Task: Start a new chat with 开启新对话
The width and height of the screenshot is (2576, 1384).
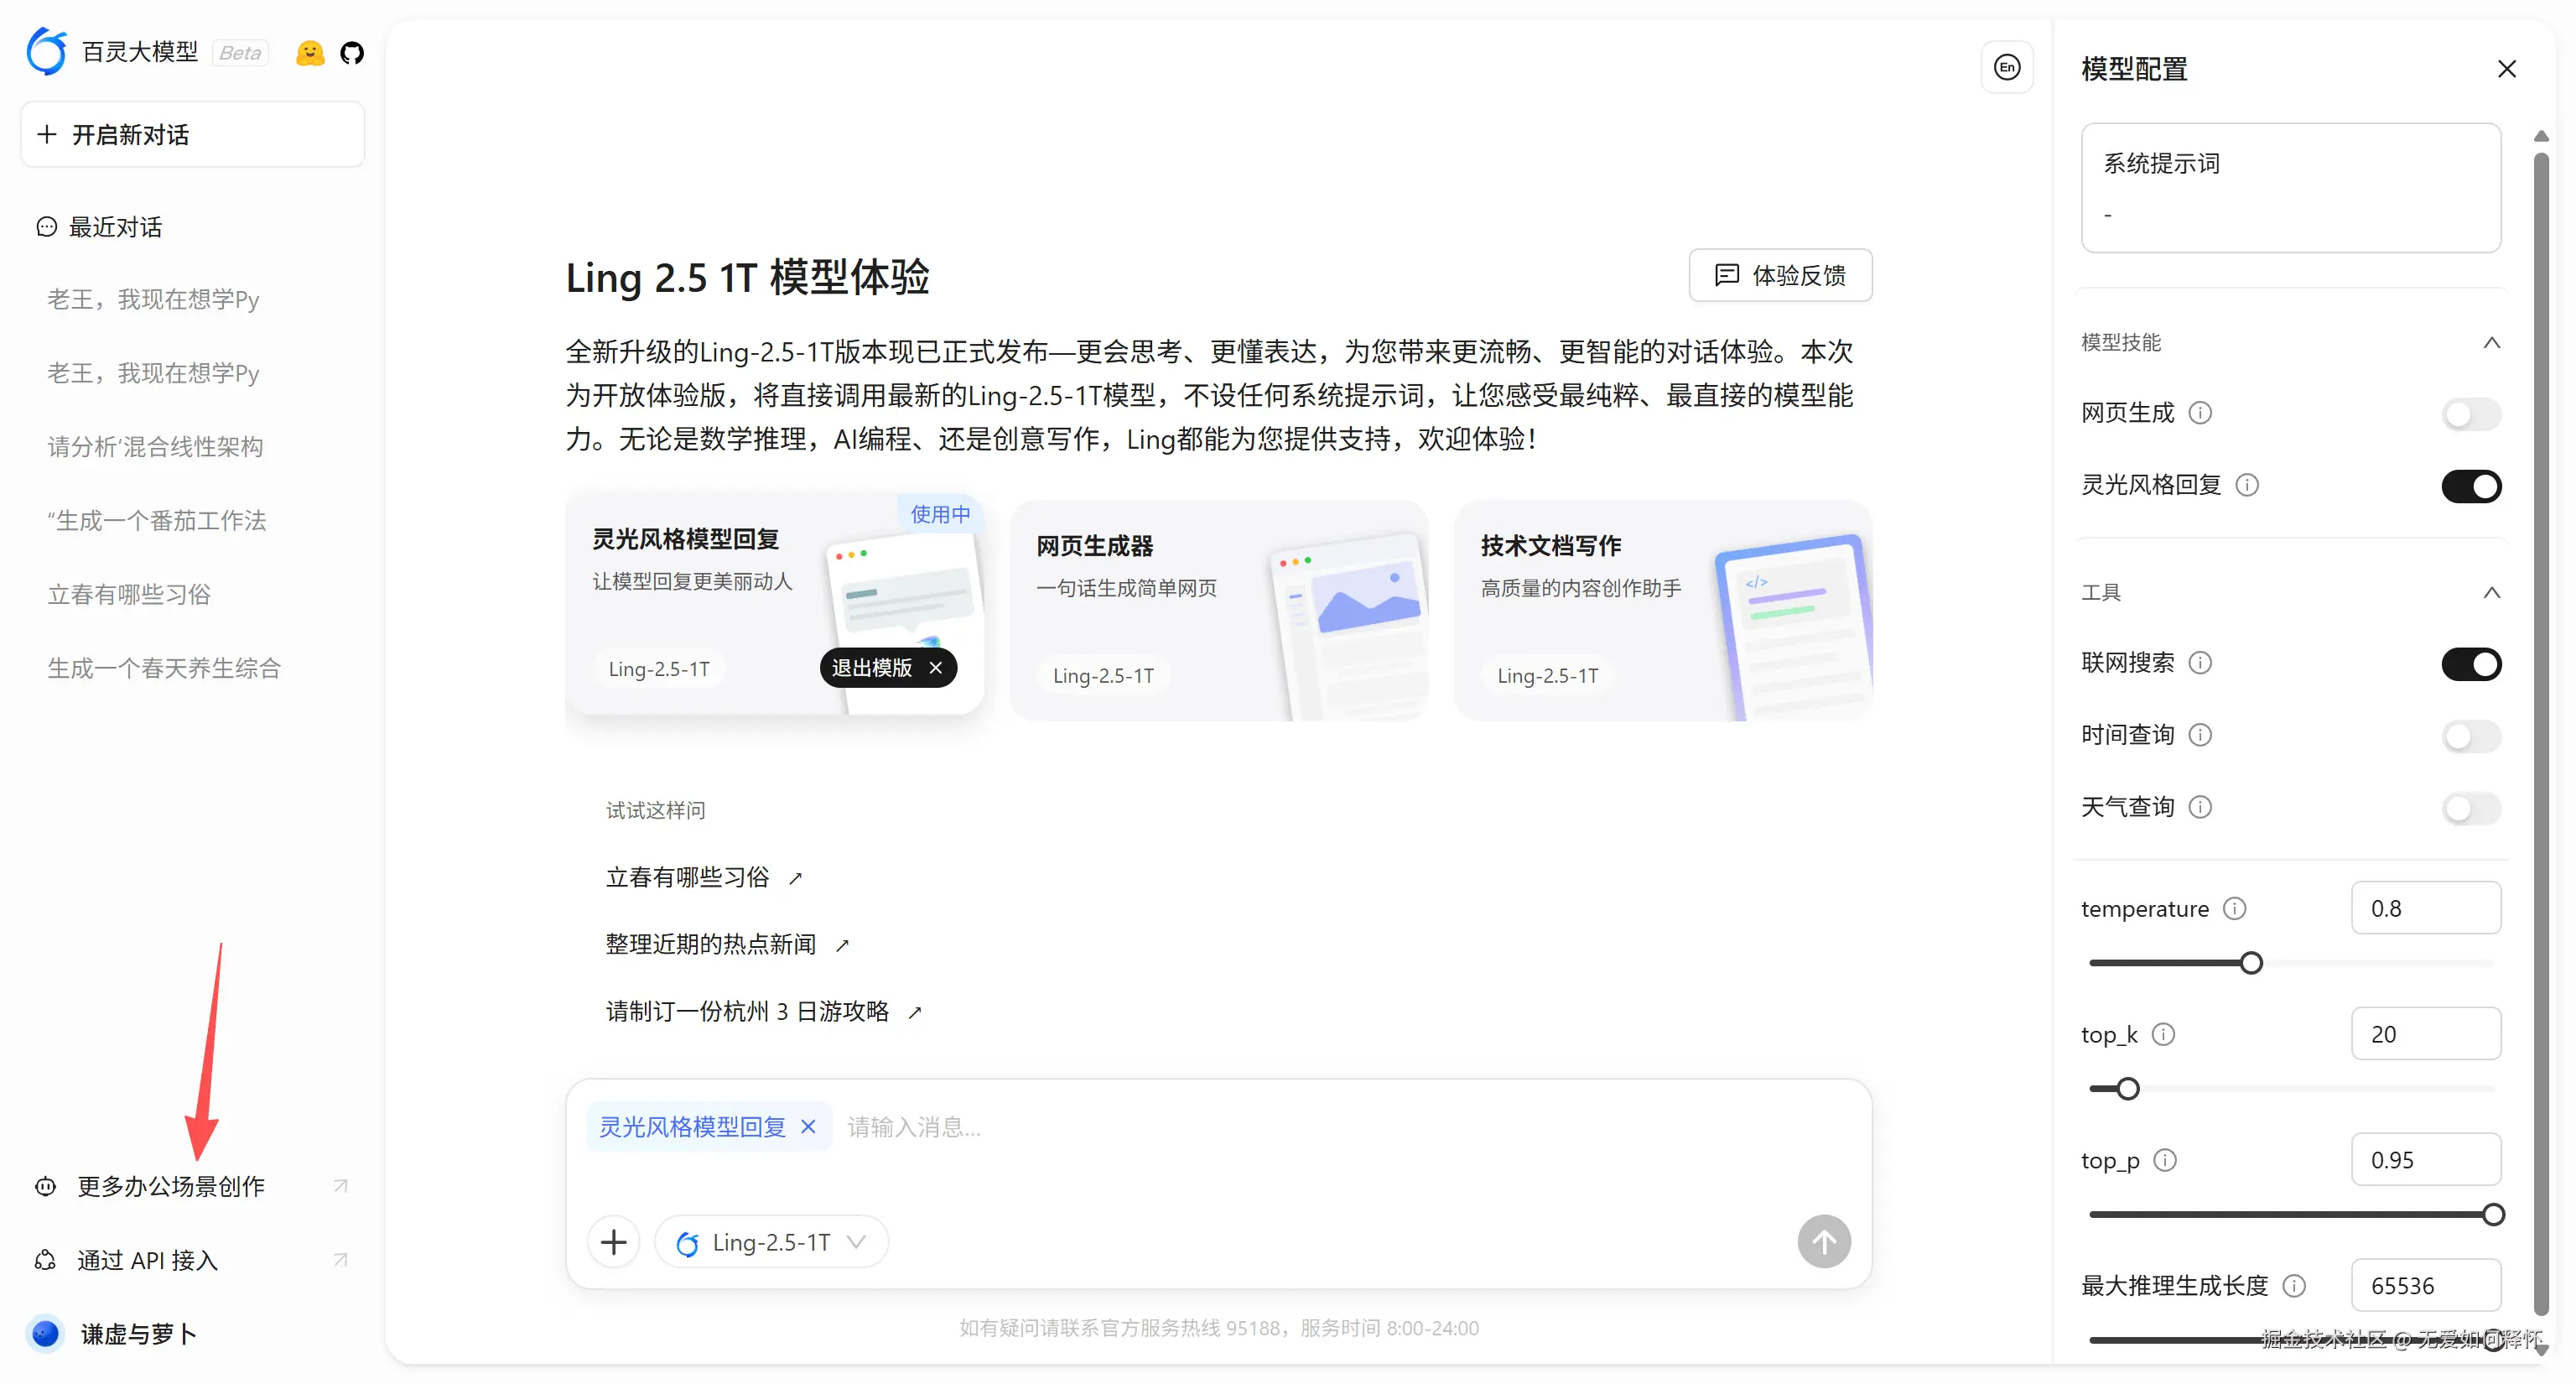Action: pos(192,134)
